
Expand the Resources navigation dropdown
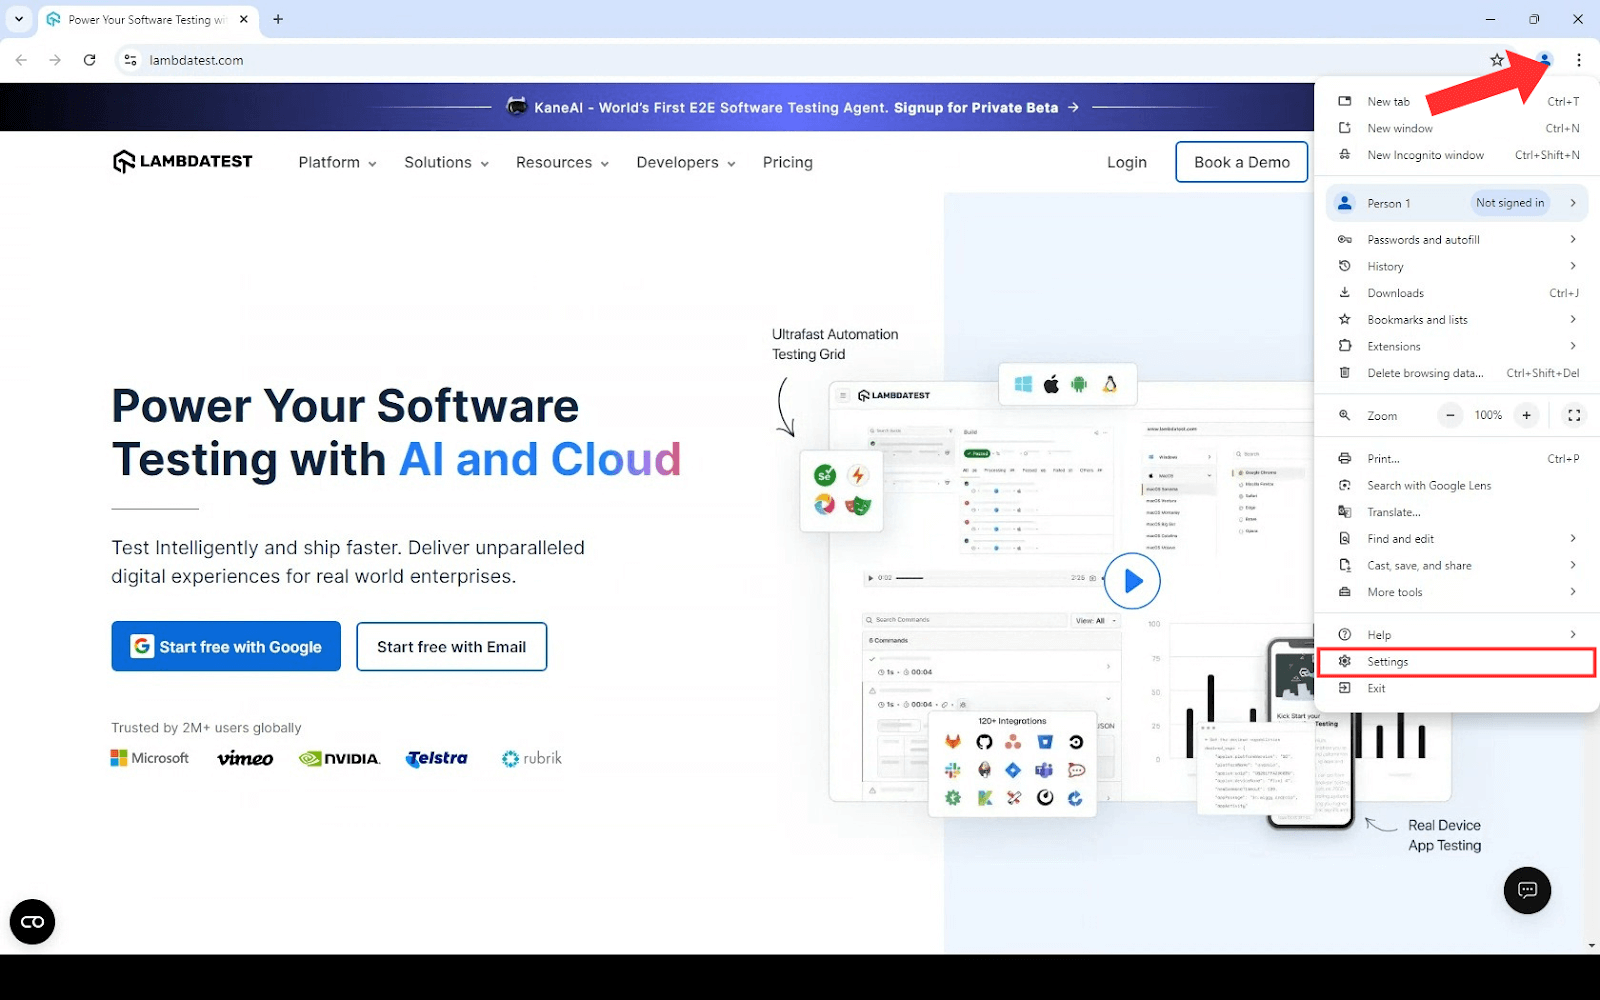562,162
